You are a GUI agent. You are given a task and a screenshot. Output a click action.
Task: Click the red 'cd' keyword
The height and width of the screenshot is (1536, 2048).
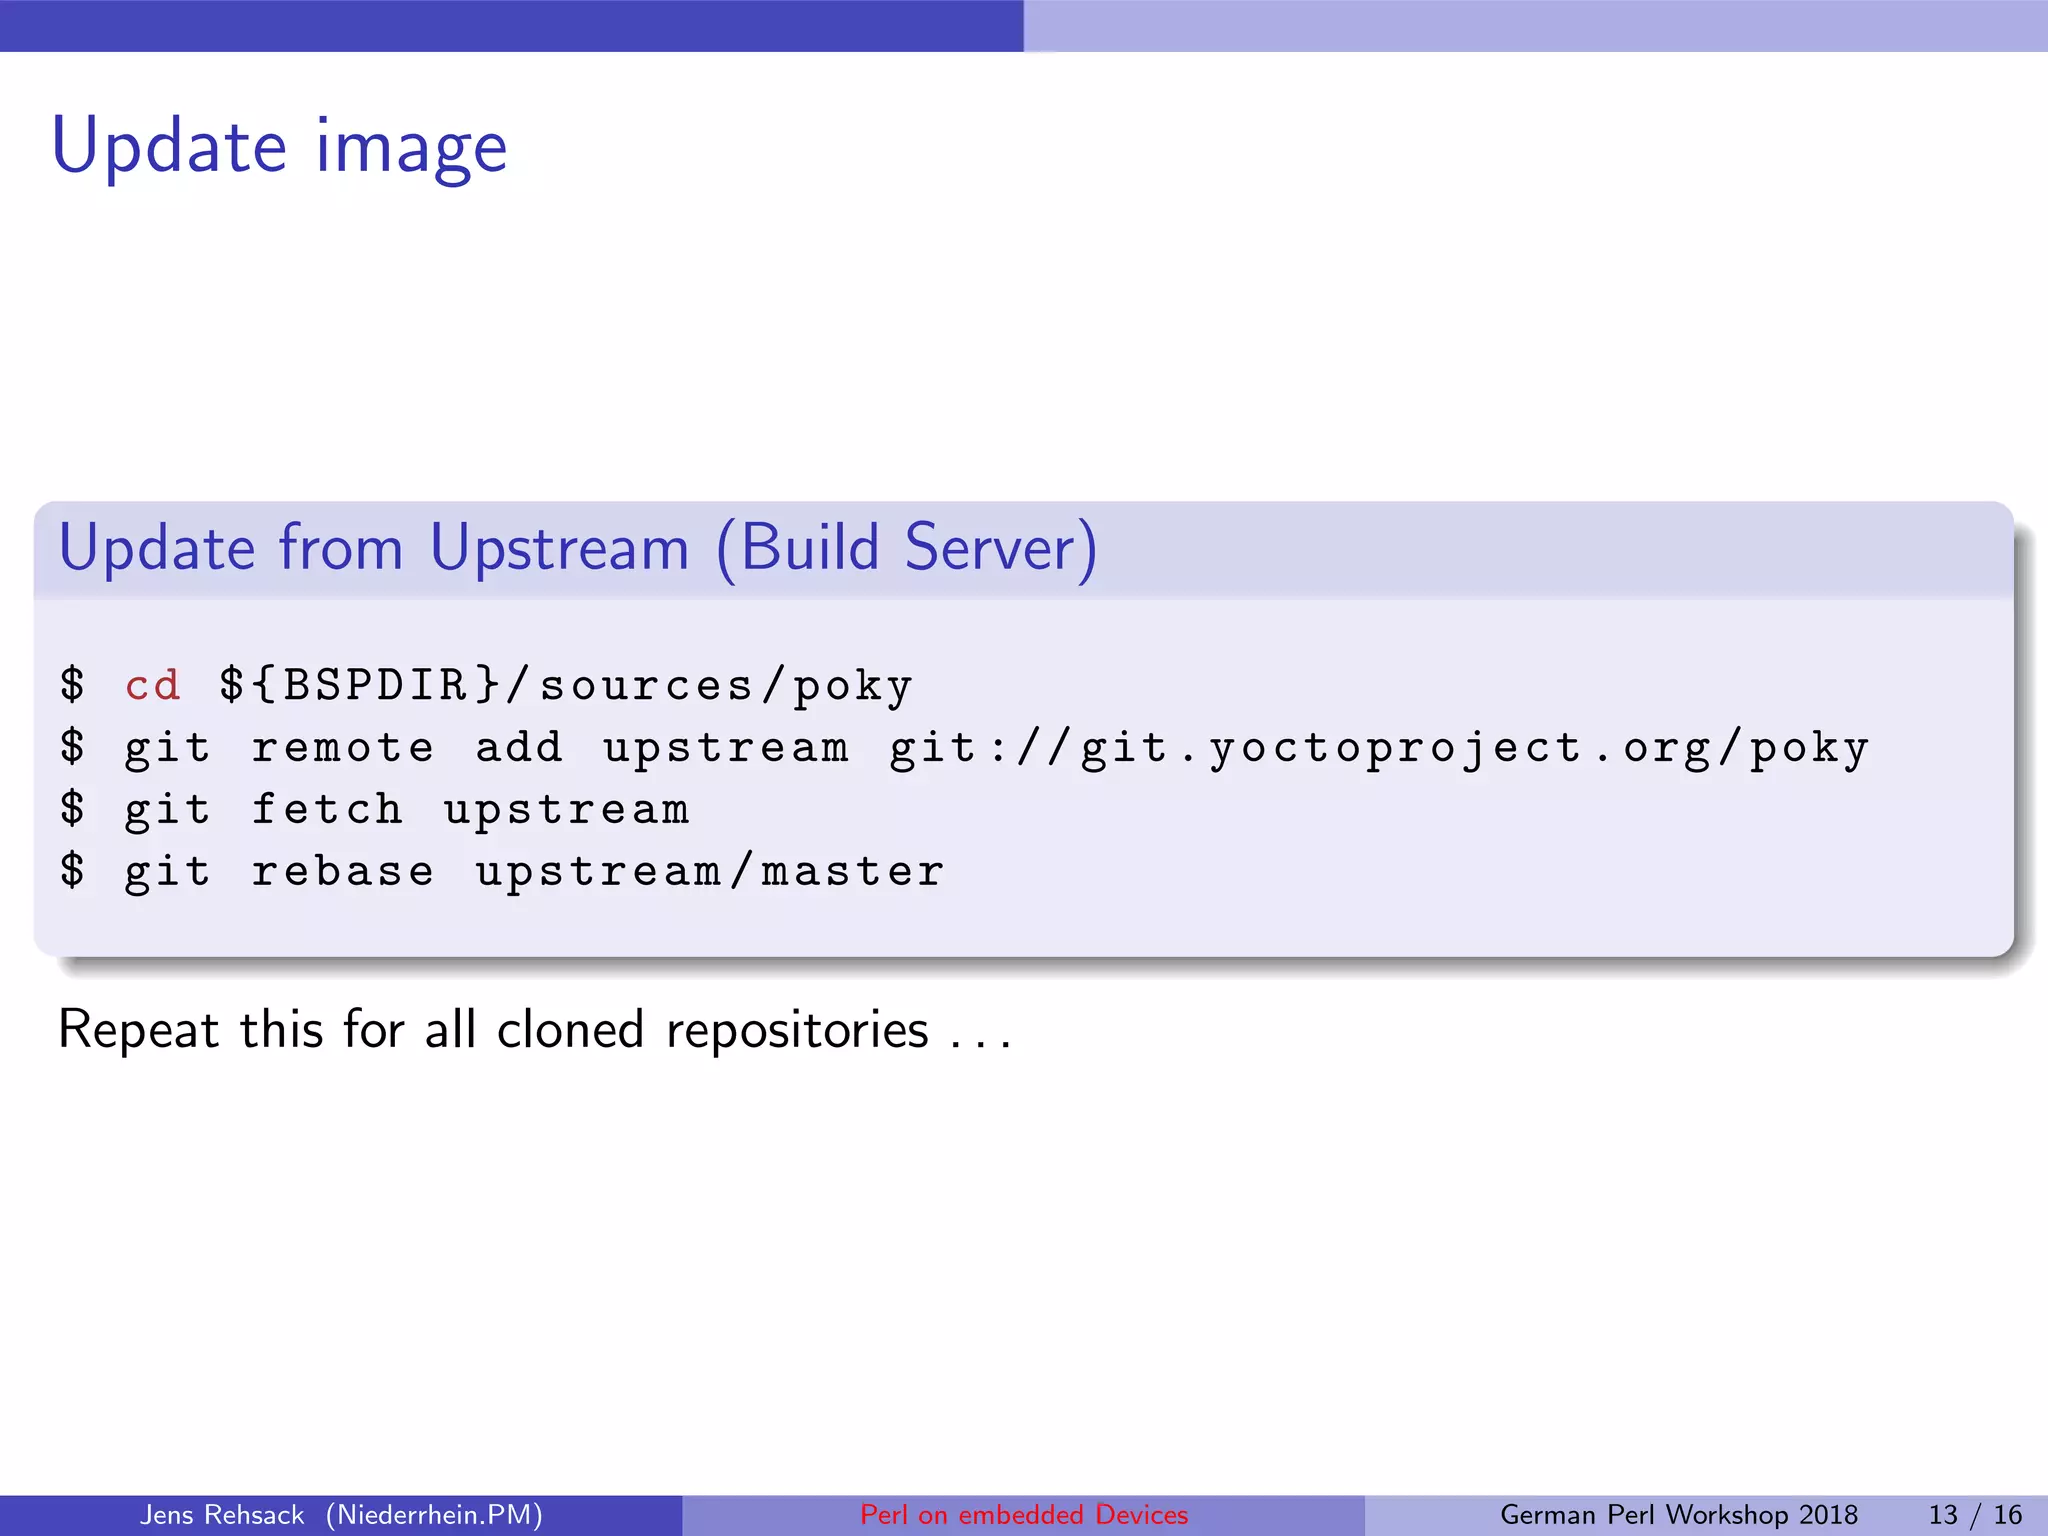click(153, 686)
